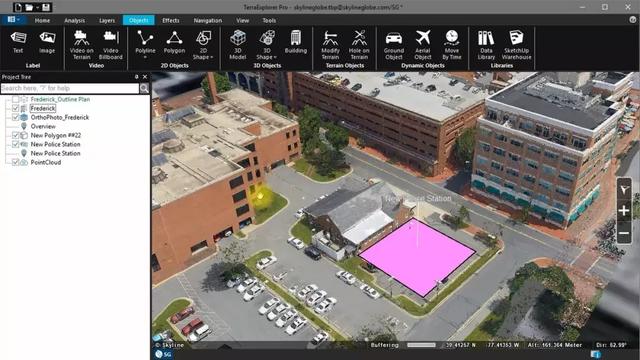Enable the Frederick_Outline Plan checkbox
The width and height of the screenshot is (640, 360).
(16, 100)
